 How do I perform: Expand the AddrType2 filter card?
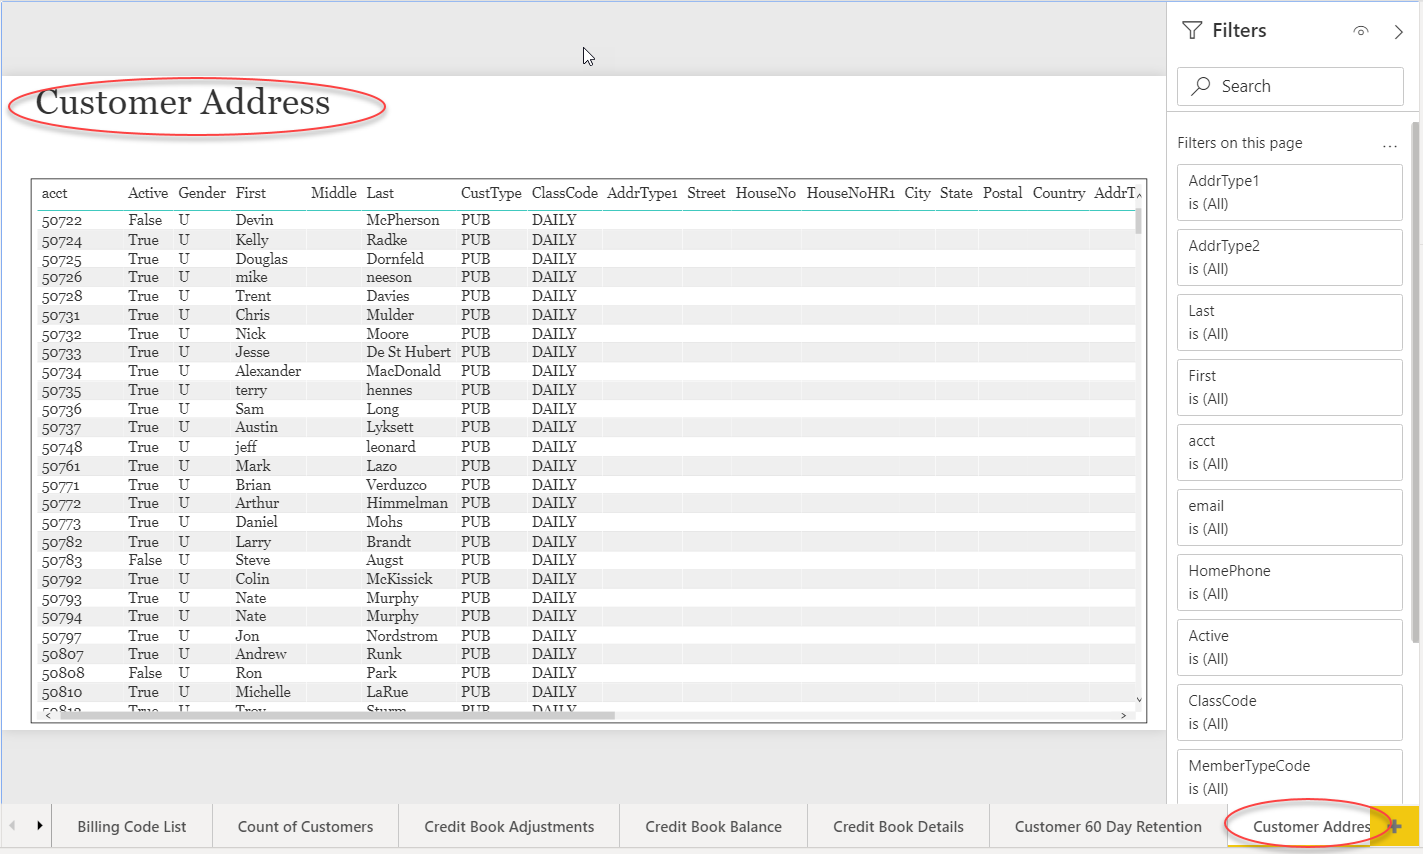(1290, 257)
